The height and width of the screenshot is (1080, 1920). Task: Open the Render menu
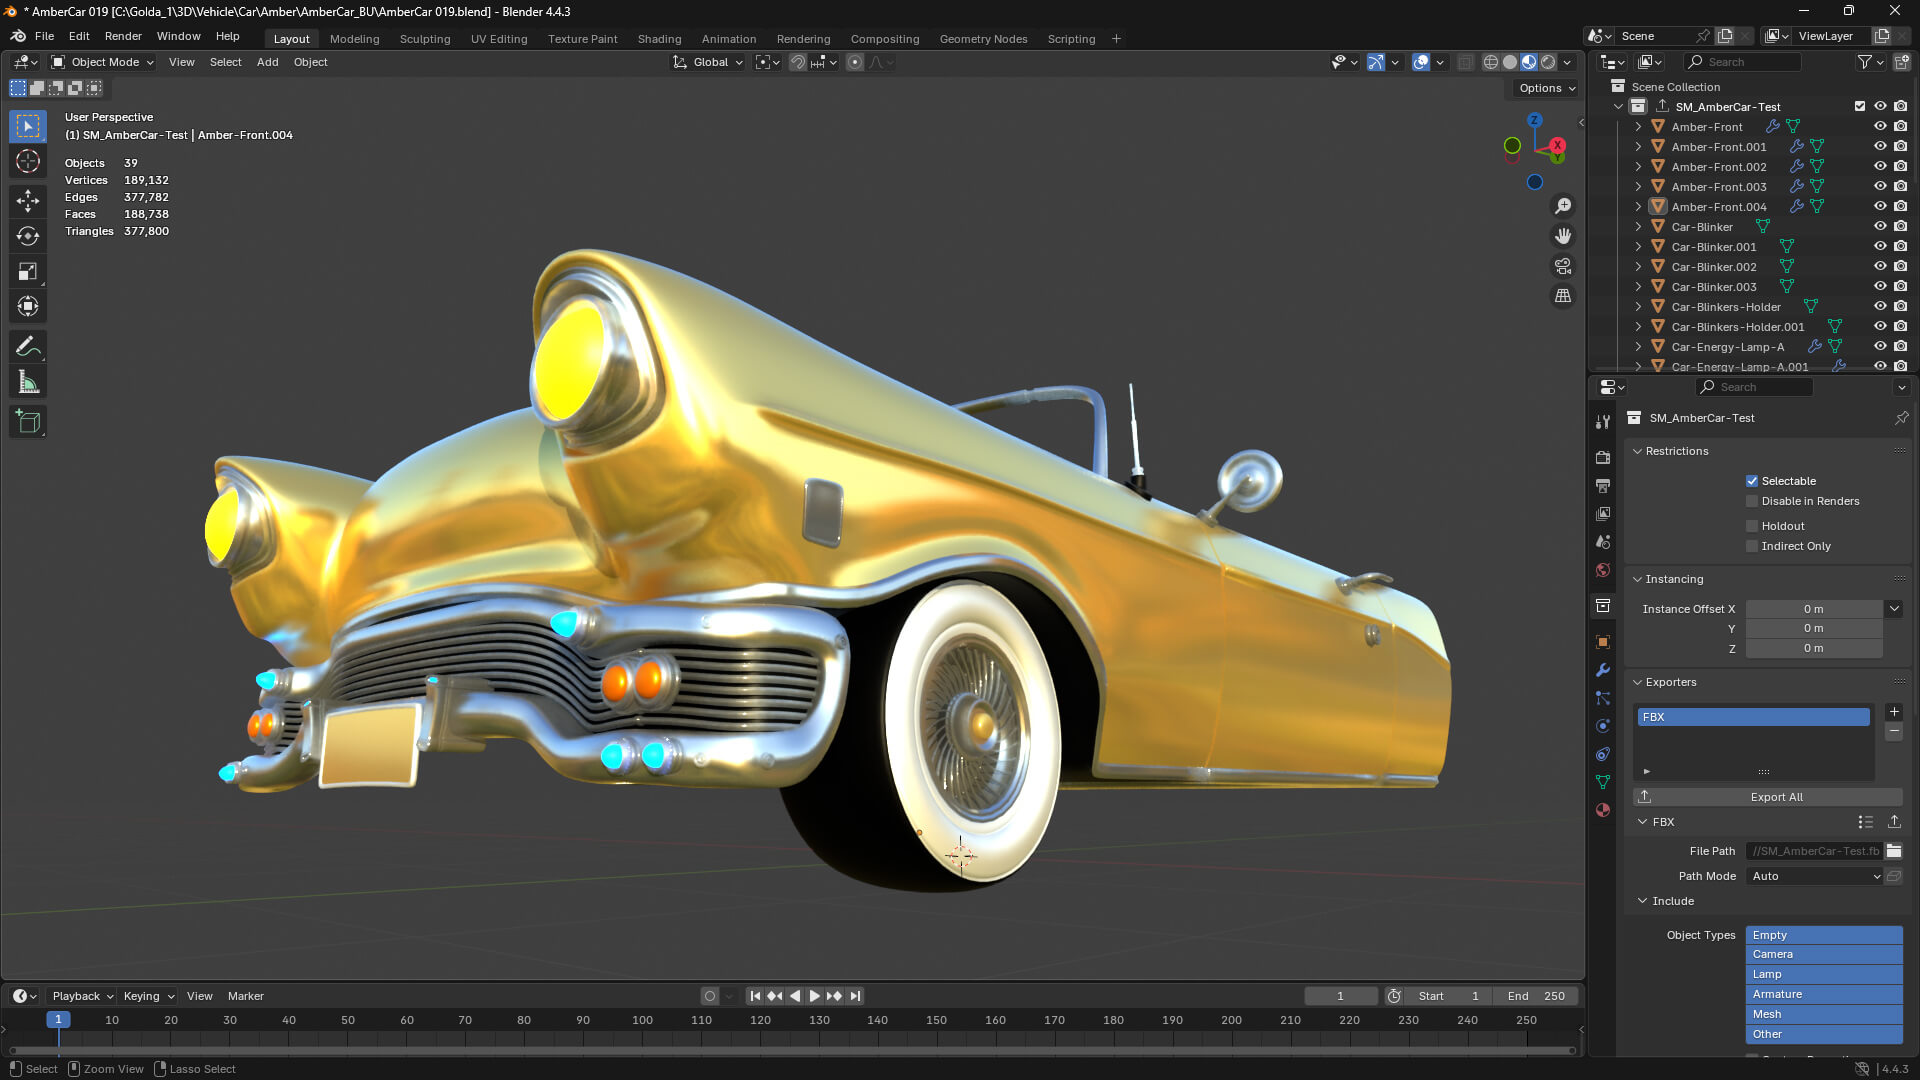coord(123,36)
